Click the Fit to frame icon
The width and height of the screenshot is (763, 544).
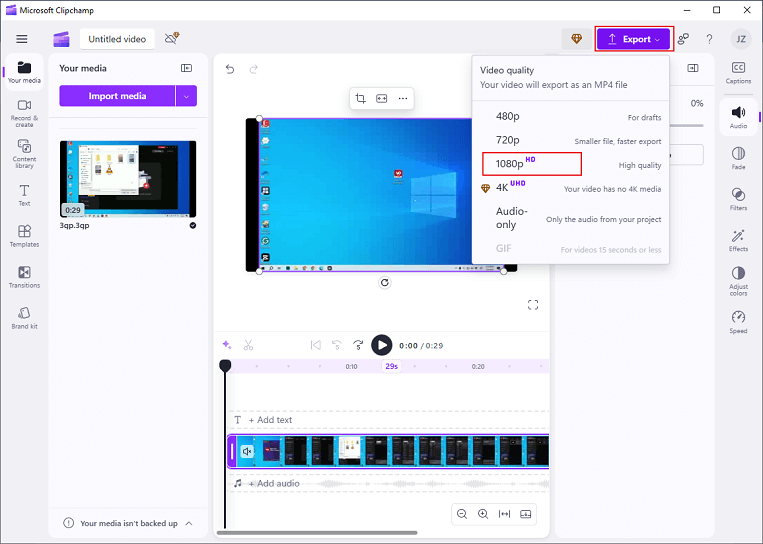pos(382,98)
